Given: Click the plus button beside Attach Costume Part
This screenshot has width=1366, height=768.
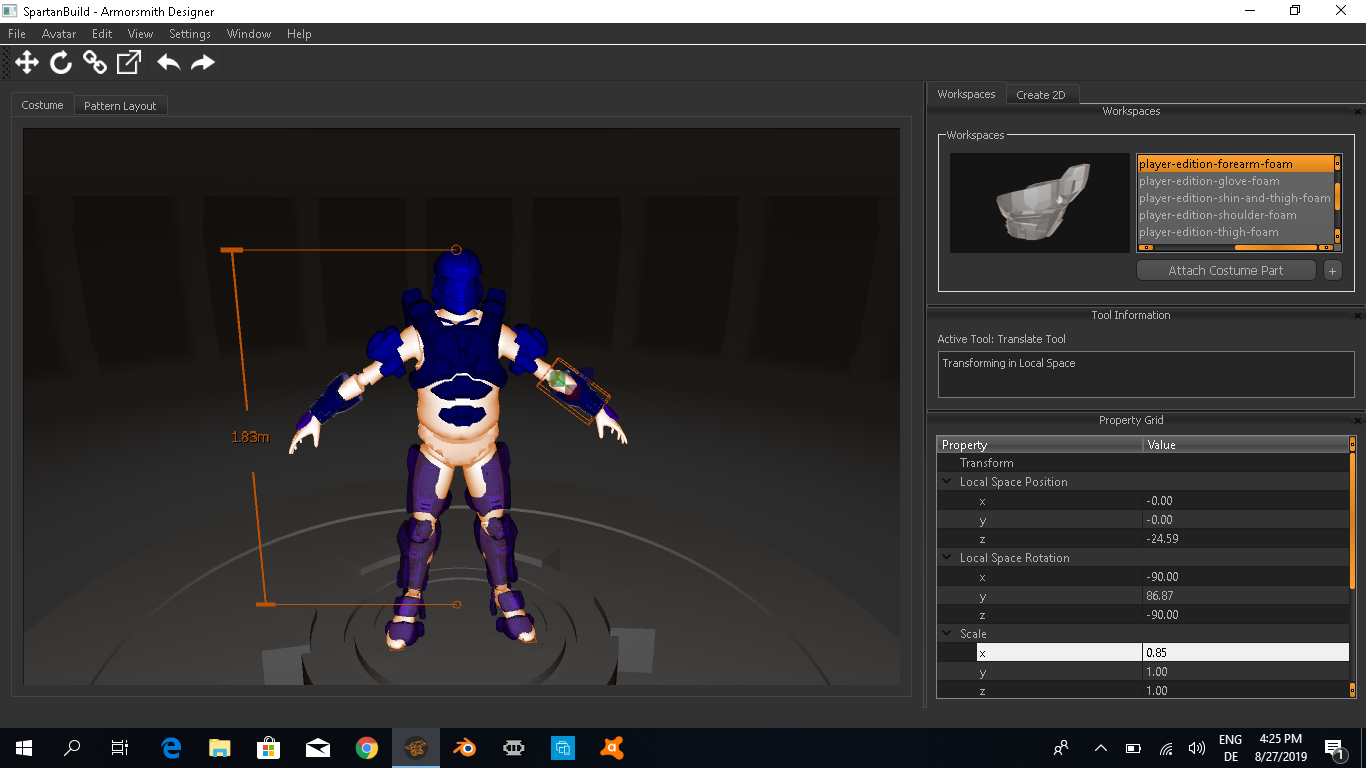Looking at the screenshot, I should click(1332, 271).
